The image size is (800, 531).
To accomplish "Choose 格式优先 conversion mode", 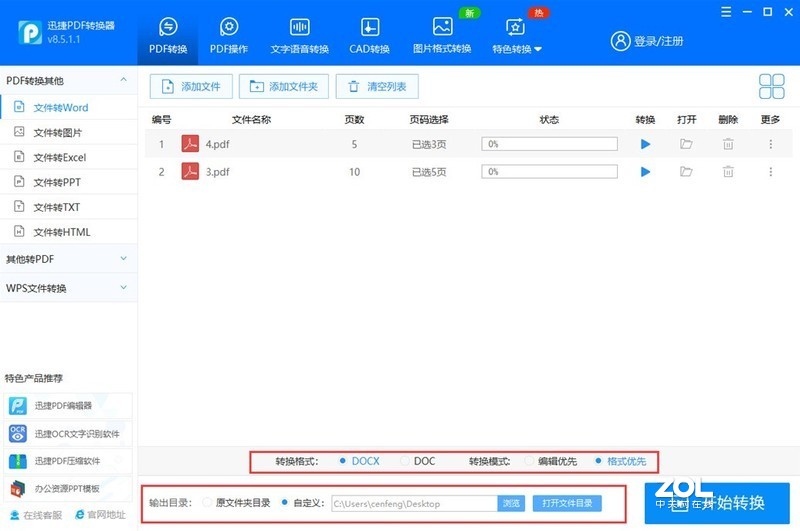I will 598,461.
